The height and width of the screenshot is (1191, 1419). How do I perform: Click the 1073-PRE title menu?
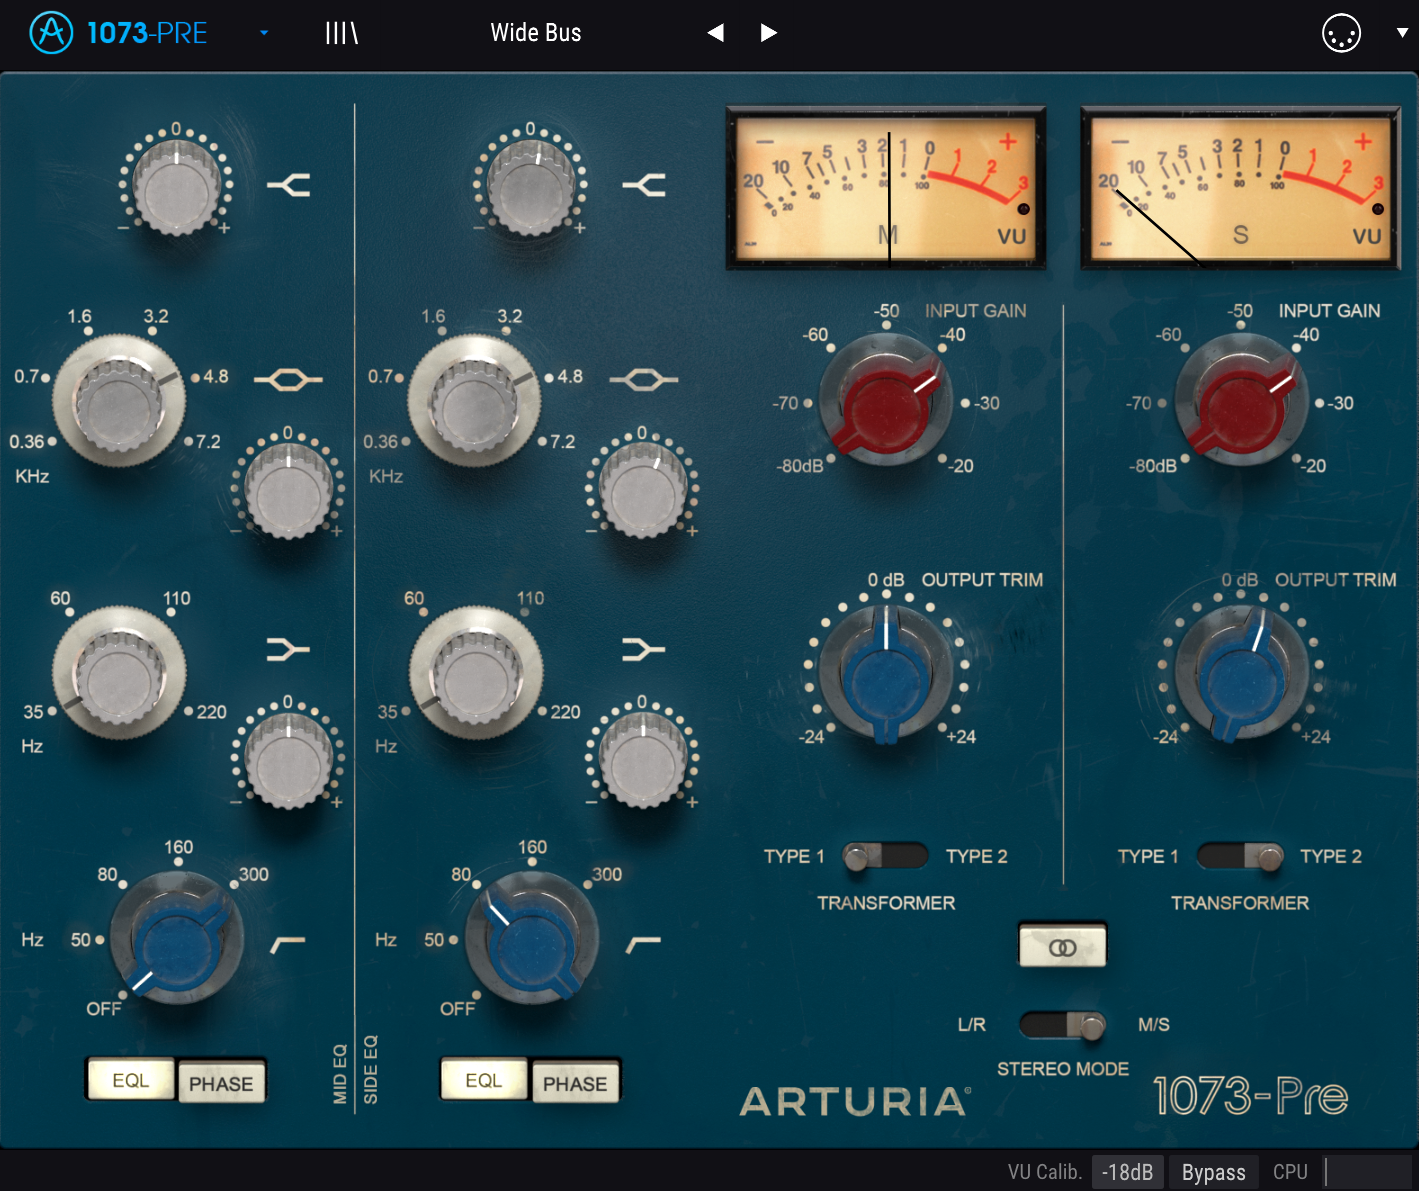(147, 33)
